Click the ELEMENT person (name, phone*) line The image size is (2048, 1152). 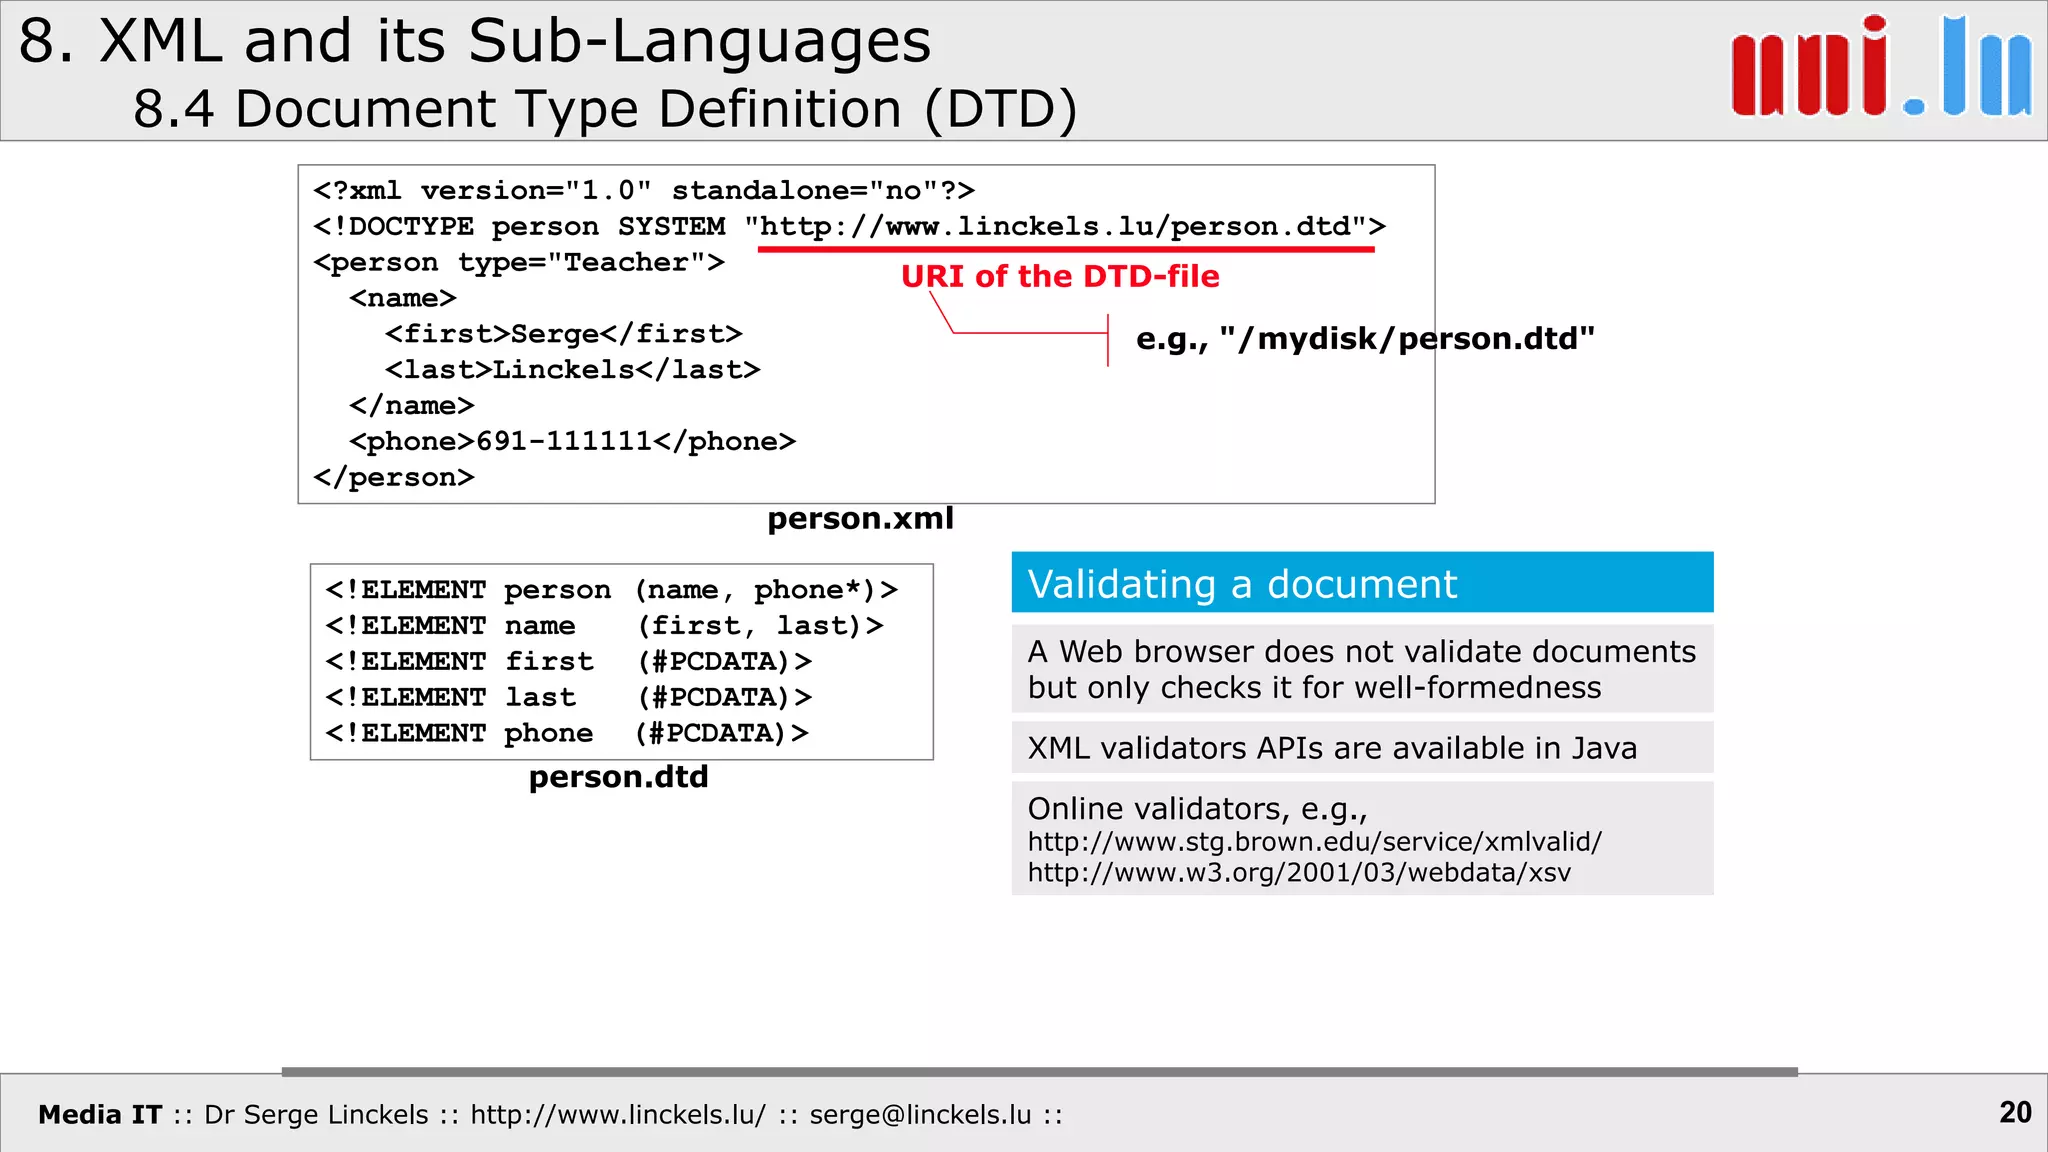612,590
